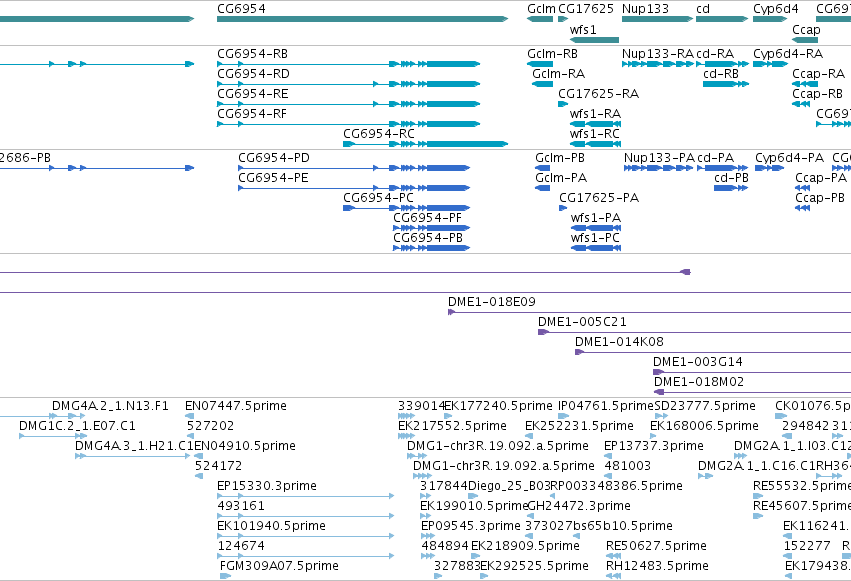851x581 pixels.
Task: Select the CG17625 gene label
Action: click(x=586, y=9)
